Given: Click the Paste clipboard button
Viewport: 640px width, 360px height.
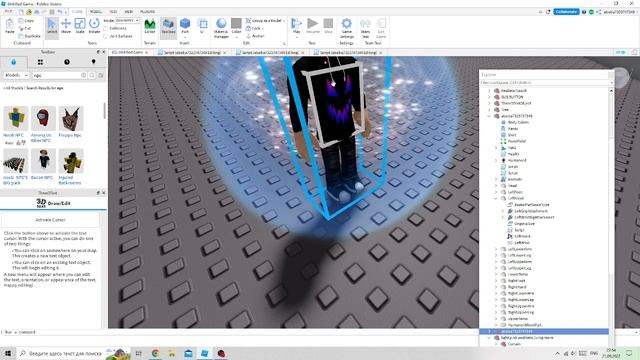Looking at the screenshot, I should [x=9, y=27].
